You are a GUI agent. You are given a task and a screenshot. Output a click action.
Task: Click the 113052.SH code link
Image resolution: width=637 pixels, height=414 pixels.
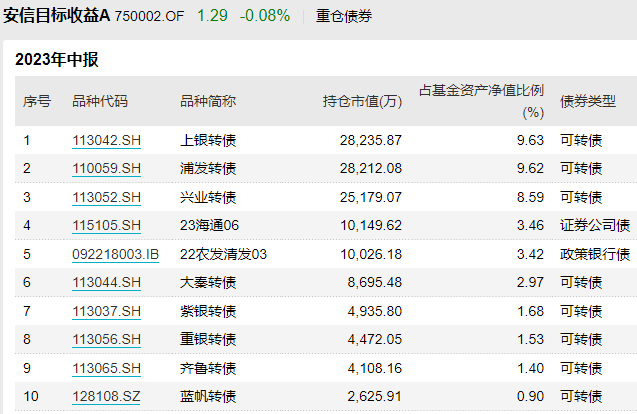coord(107,196)
